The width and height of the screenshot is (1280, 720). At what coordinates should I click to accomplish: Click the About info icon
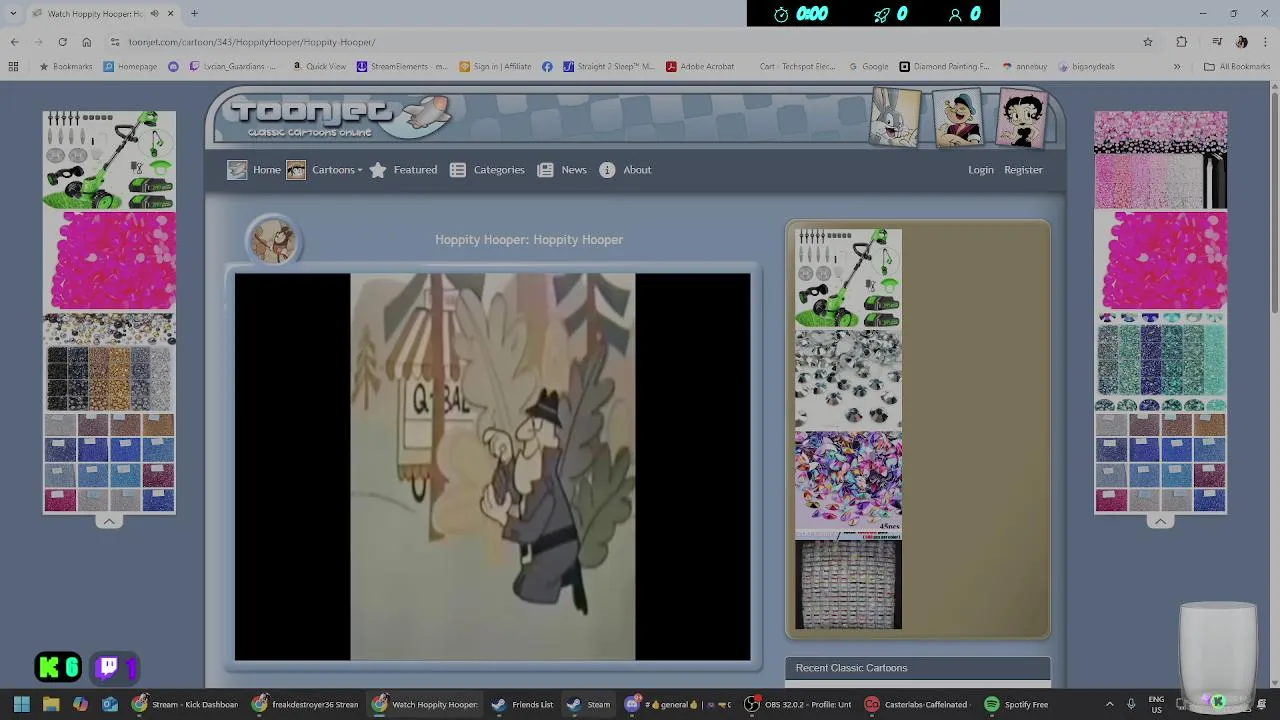(607, 170)
